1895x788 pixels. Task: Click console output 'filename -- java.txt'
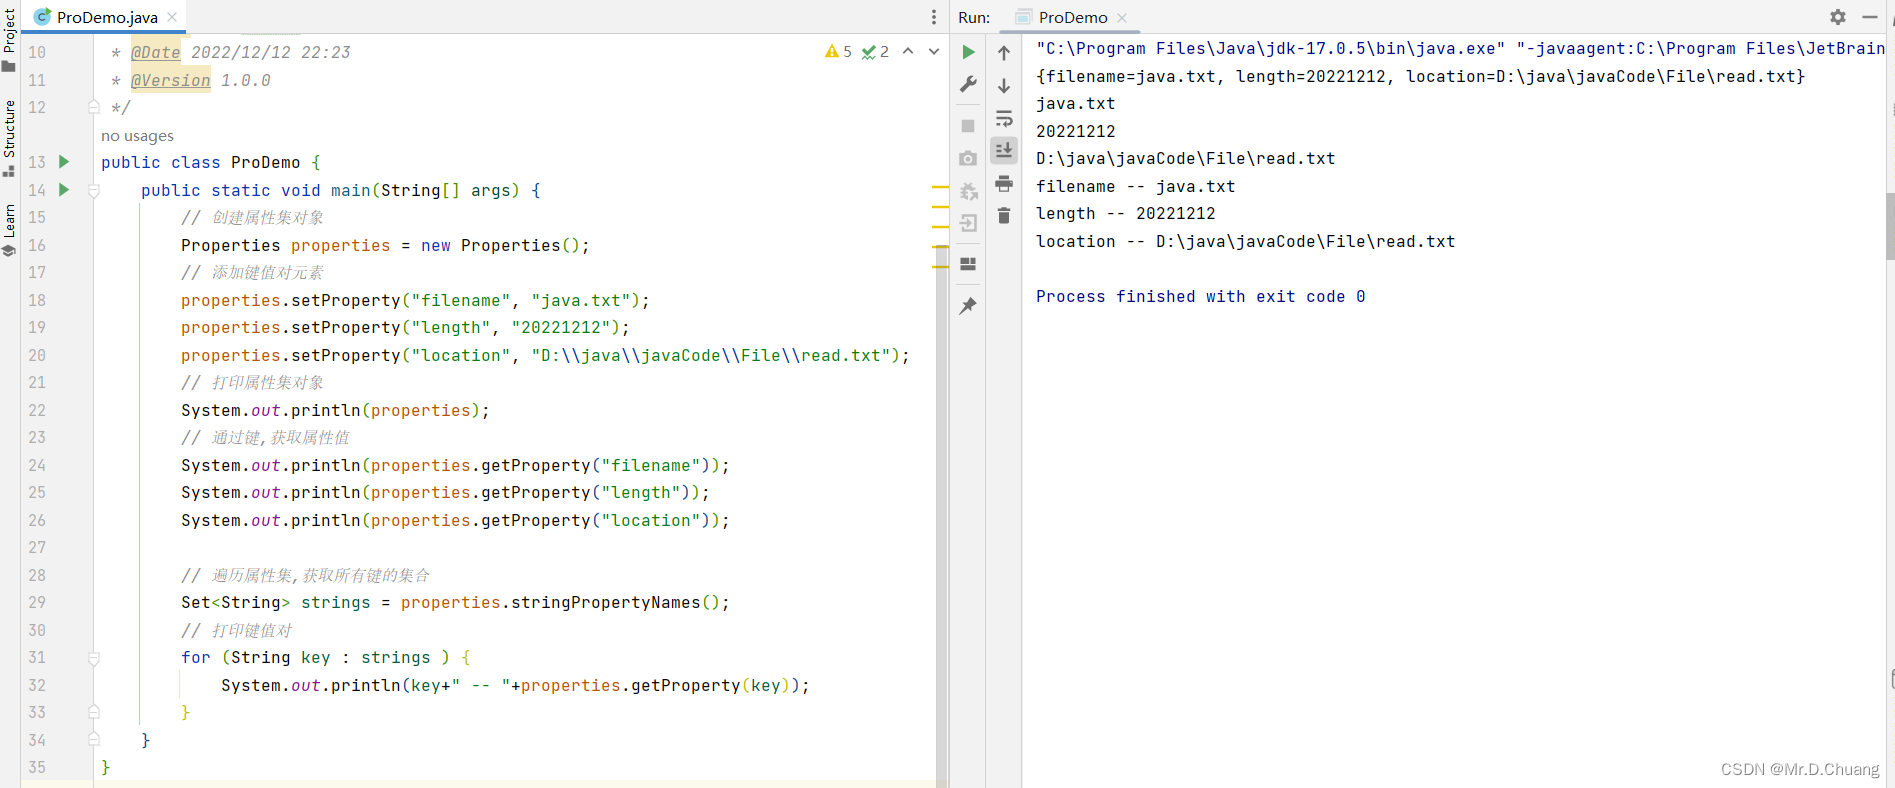pyautogui.click(x=1135, y=186)
